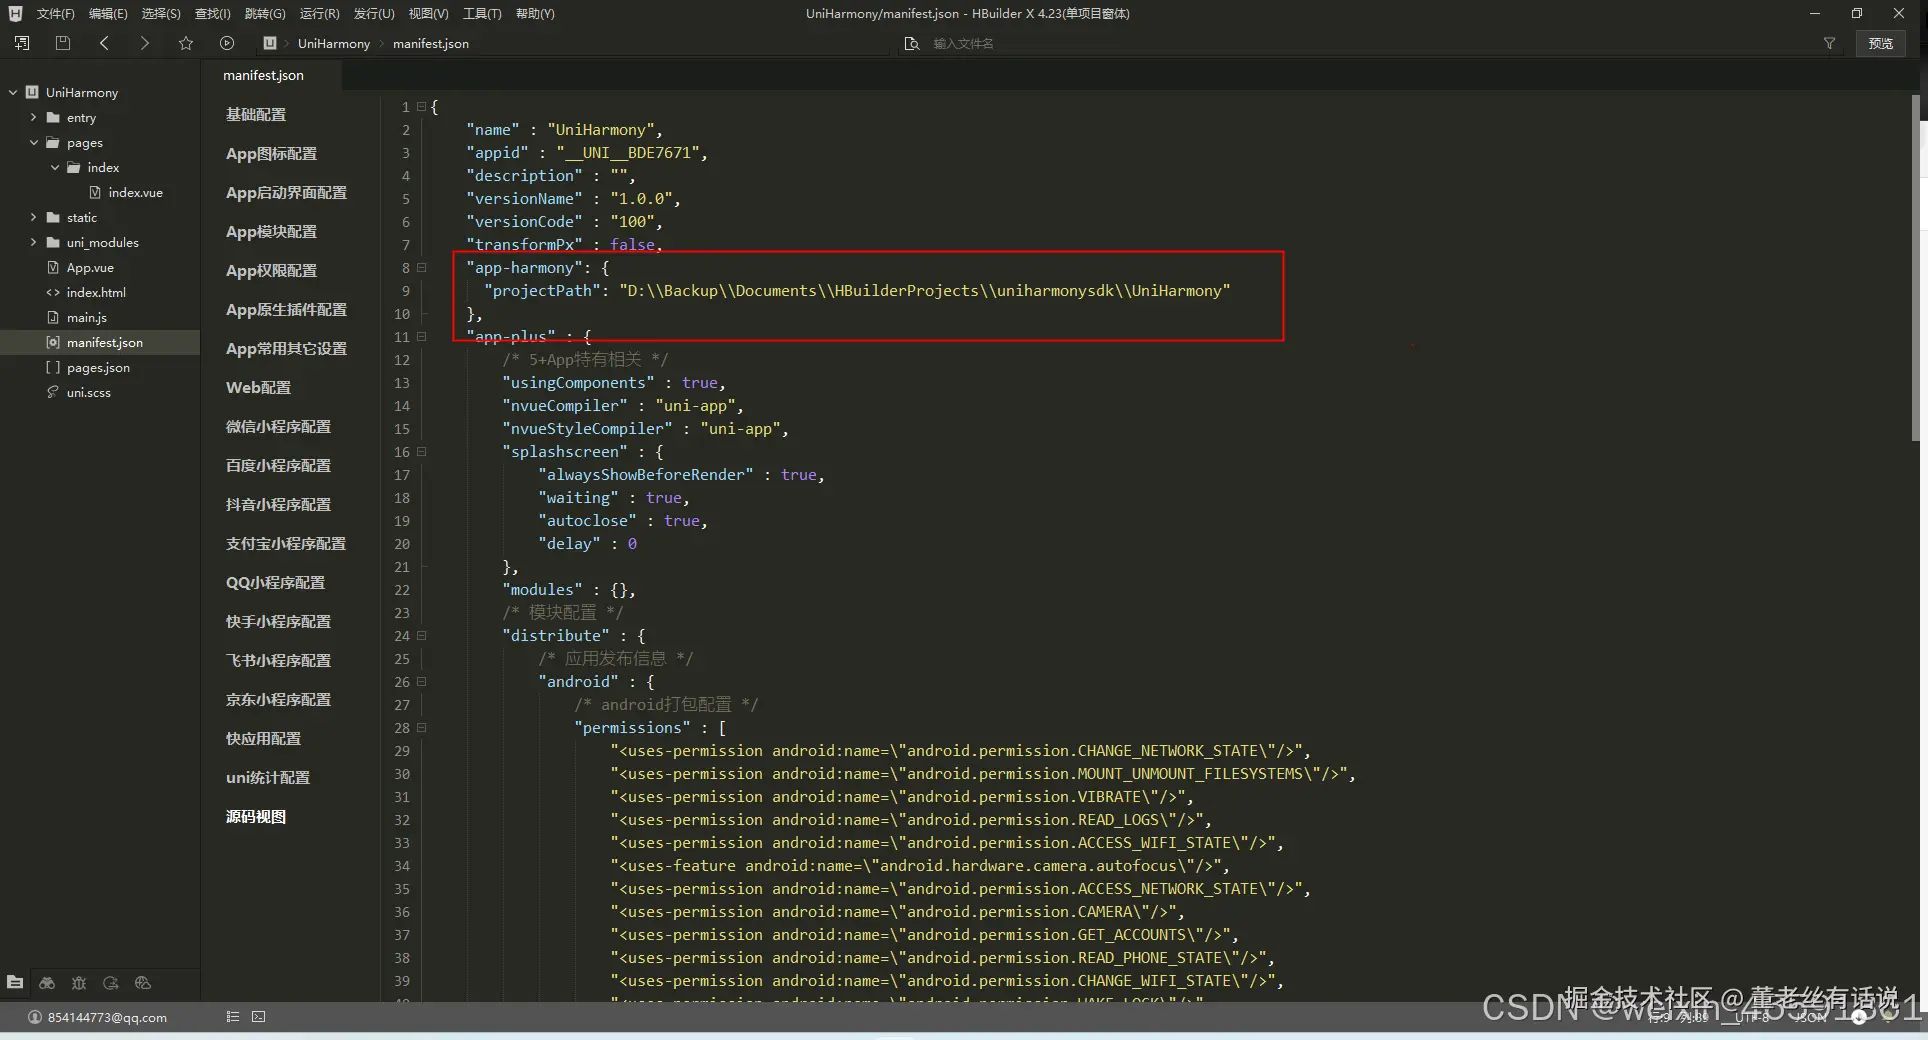1928x1040 pixels.
Task: Open the debug bug icon
Action: pyautogui.click(x=79, y=983)
